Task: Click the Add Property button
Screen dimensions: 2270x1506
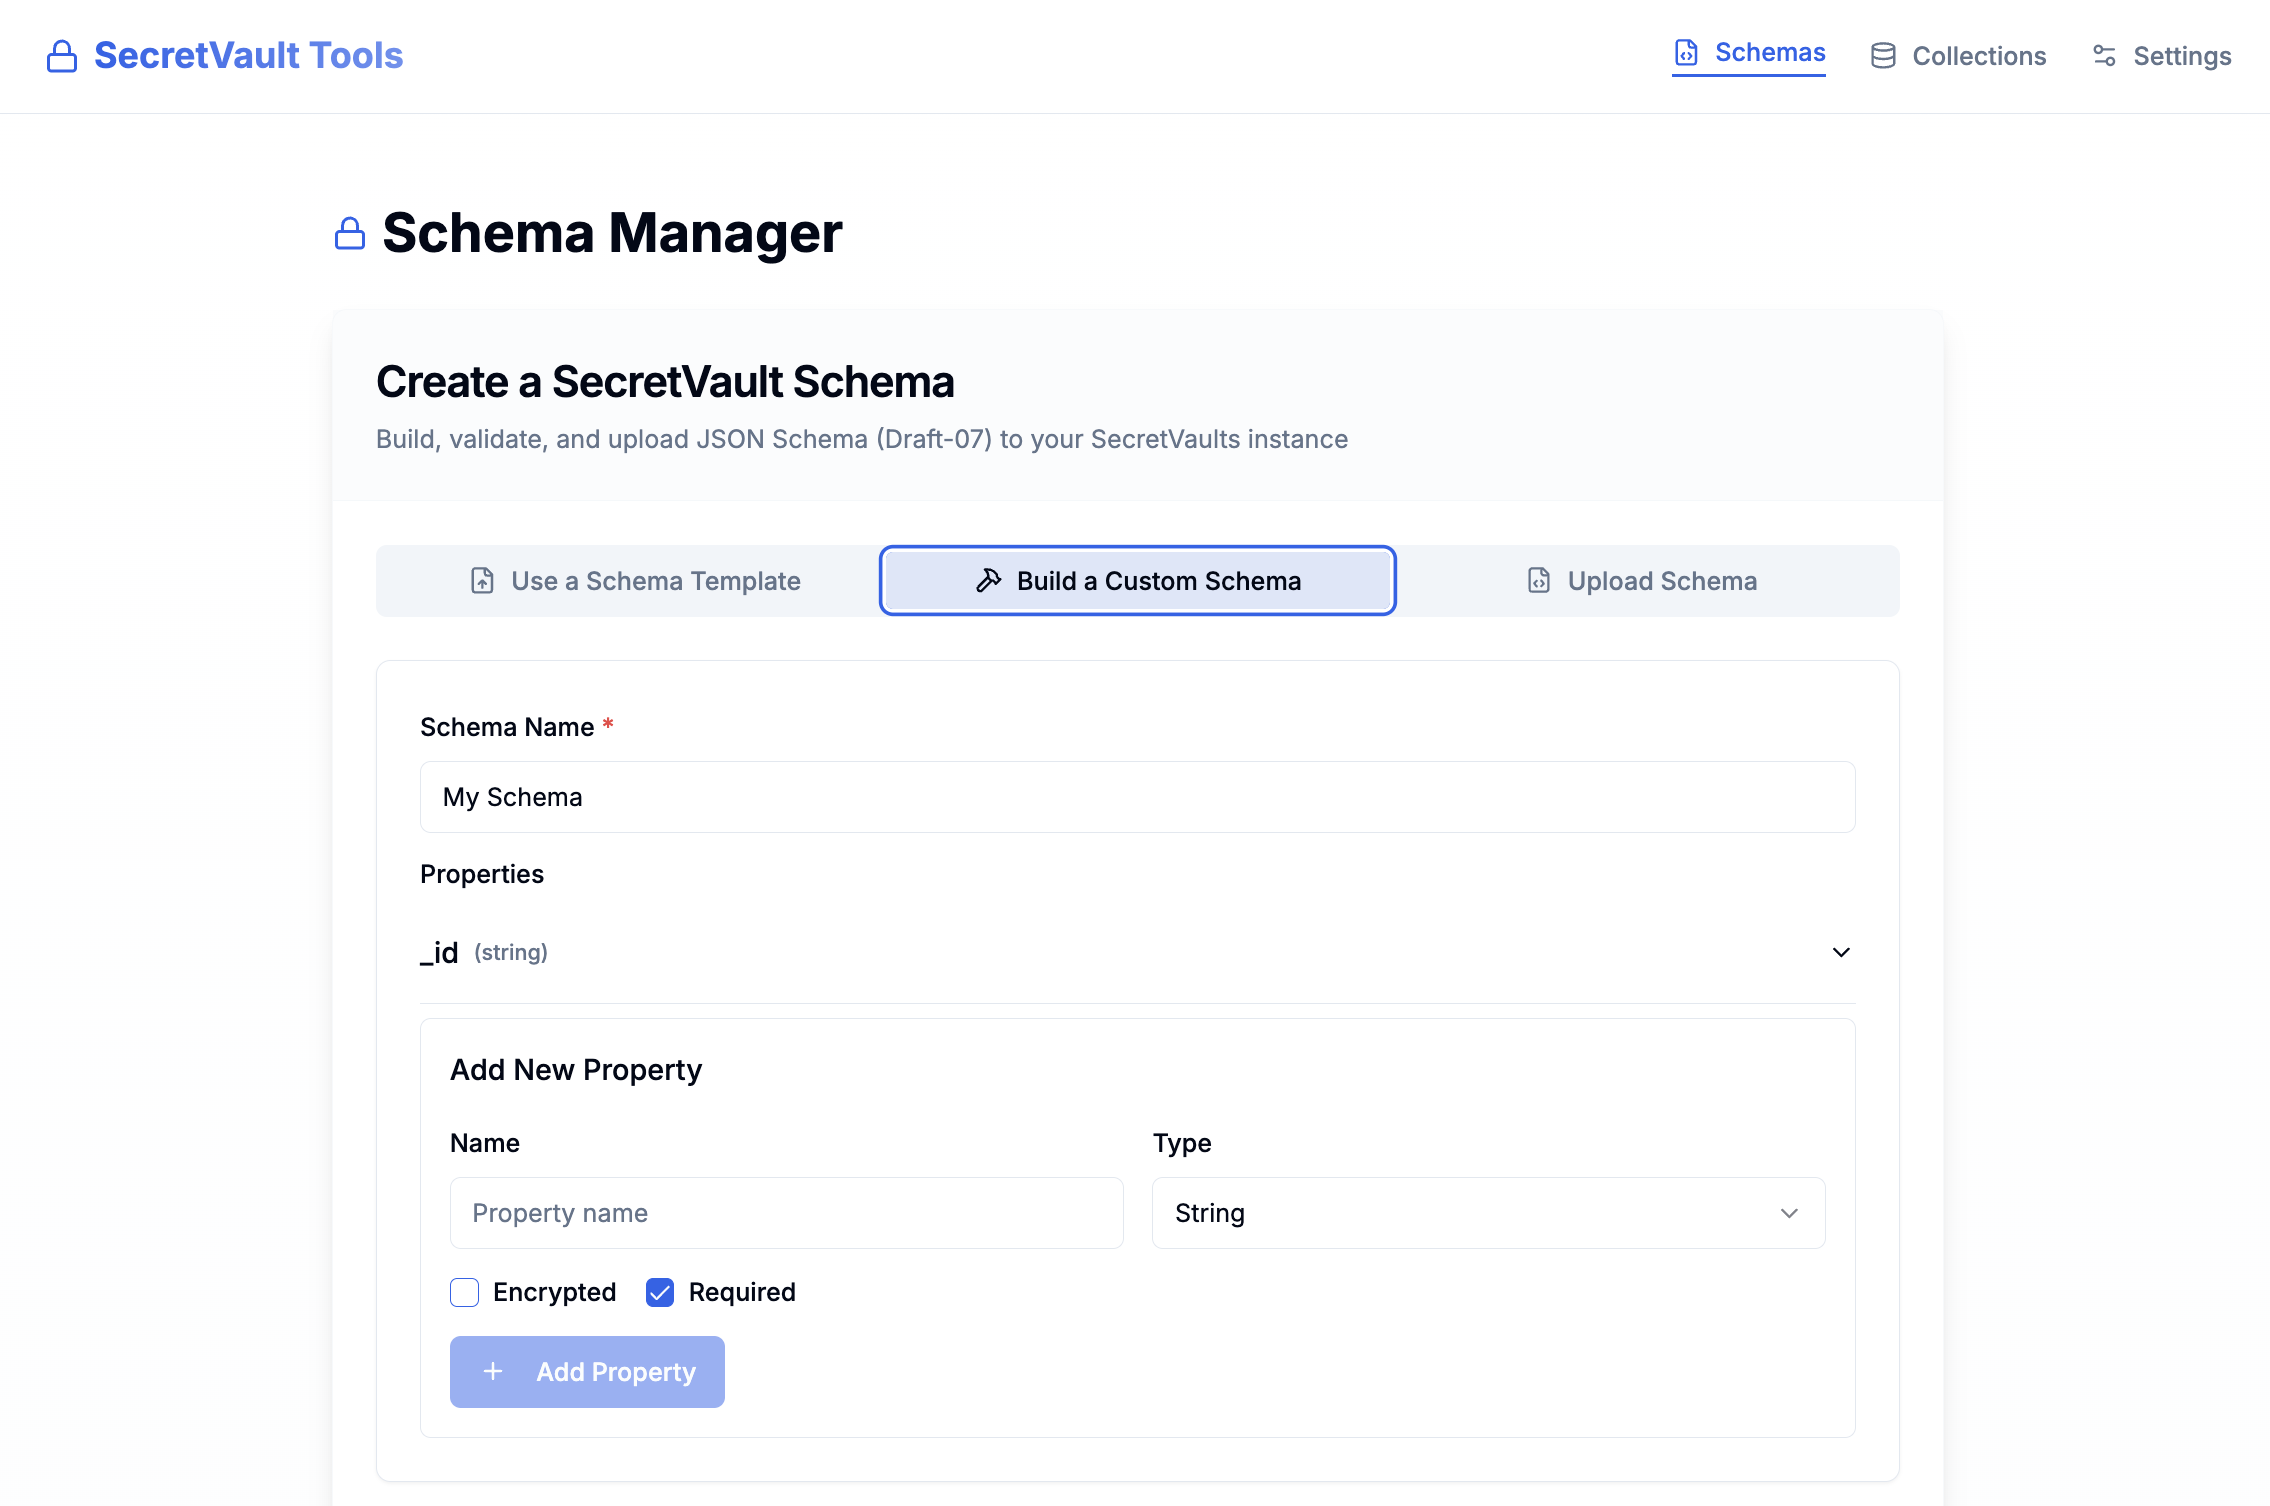Action: pos(587,1371)
